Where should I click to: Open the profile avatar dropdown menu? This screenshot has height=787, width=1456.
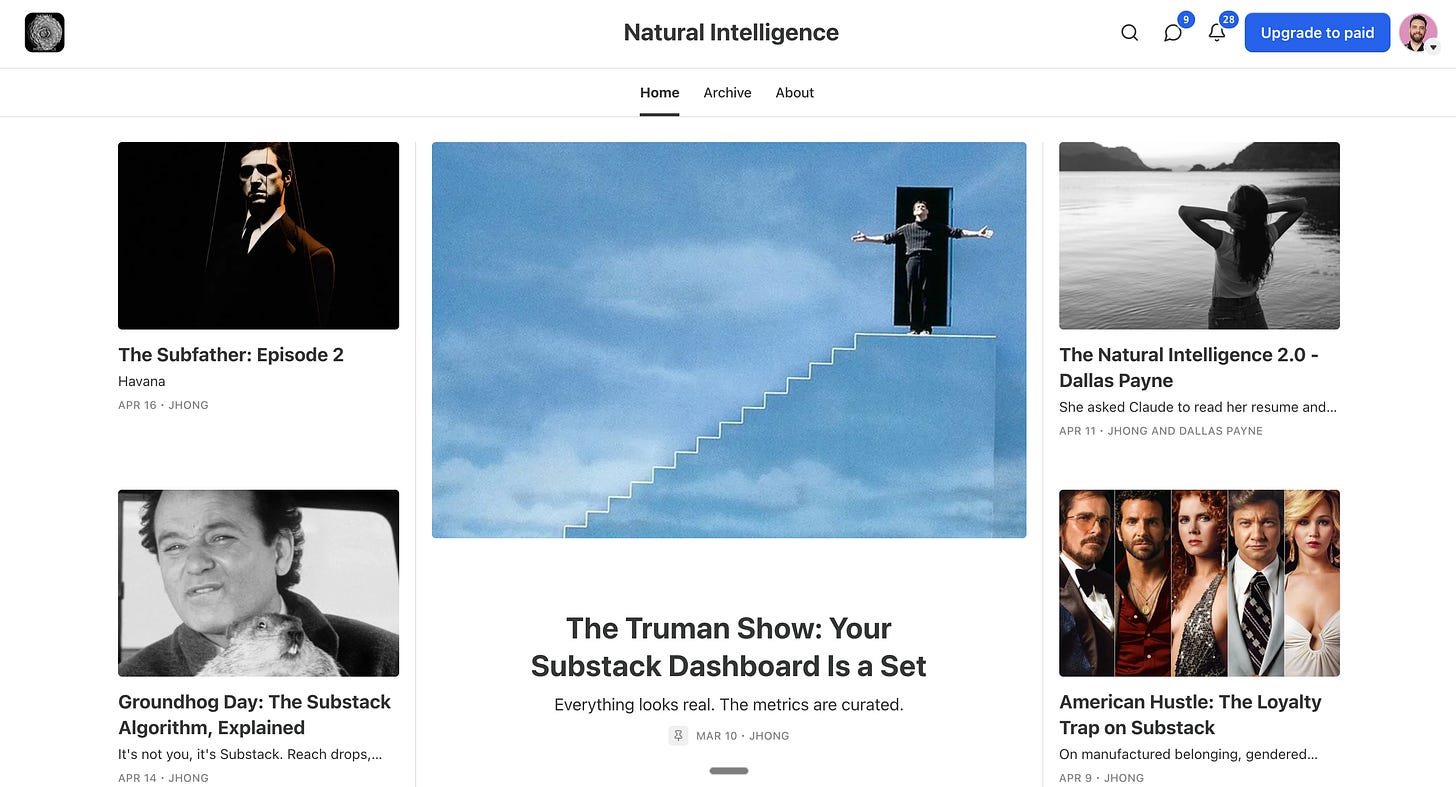(x=1419, y=33)
